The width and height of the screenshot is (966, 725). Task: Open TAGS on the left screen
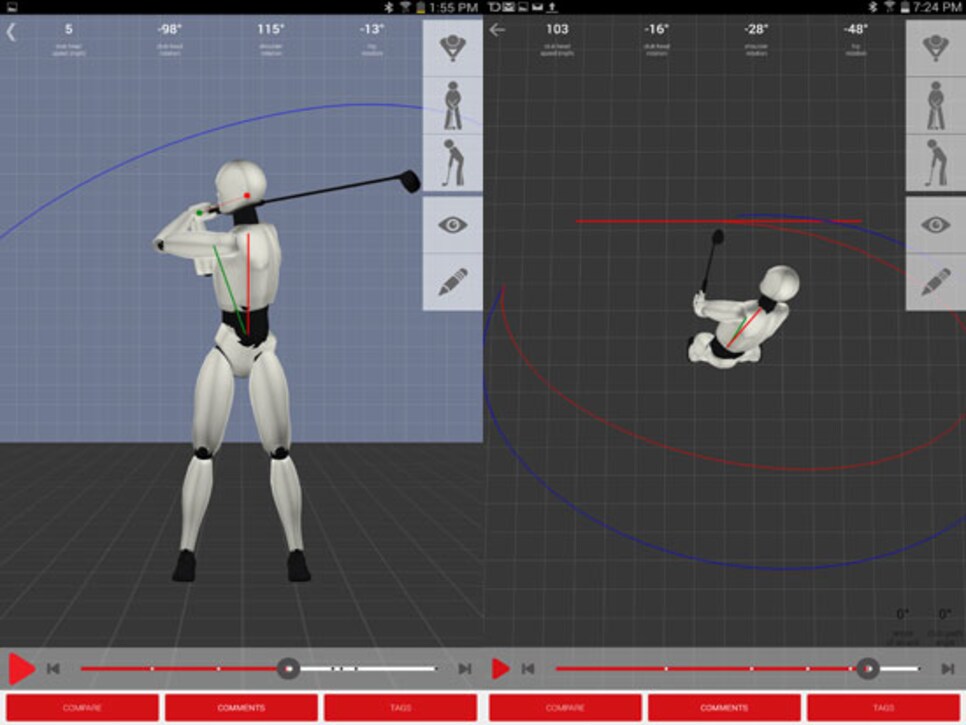pyautogui.click(x=400, y=708)
